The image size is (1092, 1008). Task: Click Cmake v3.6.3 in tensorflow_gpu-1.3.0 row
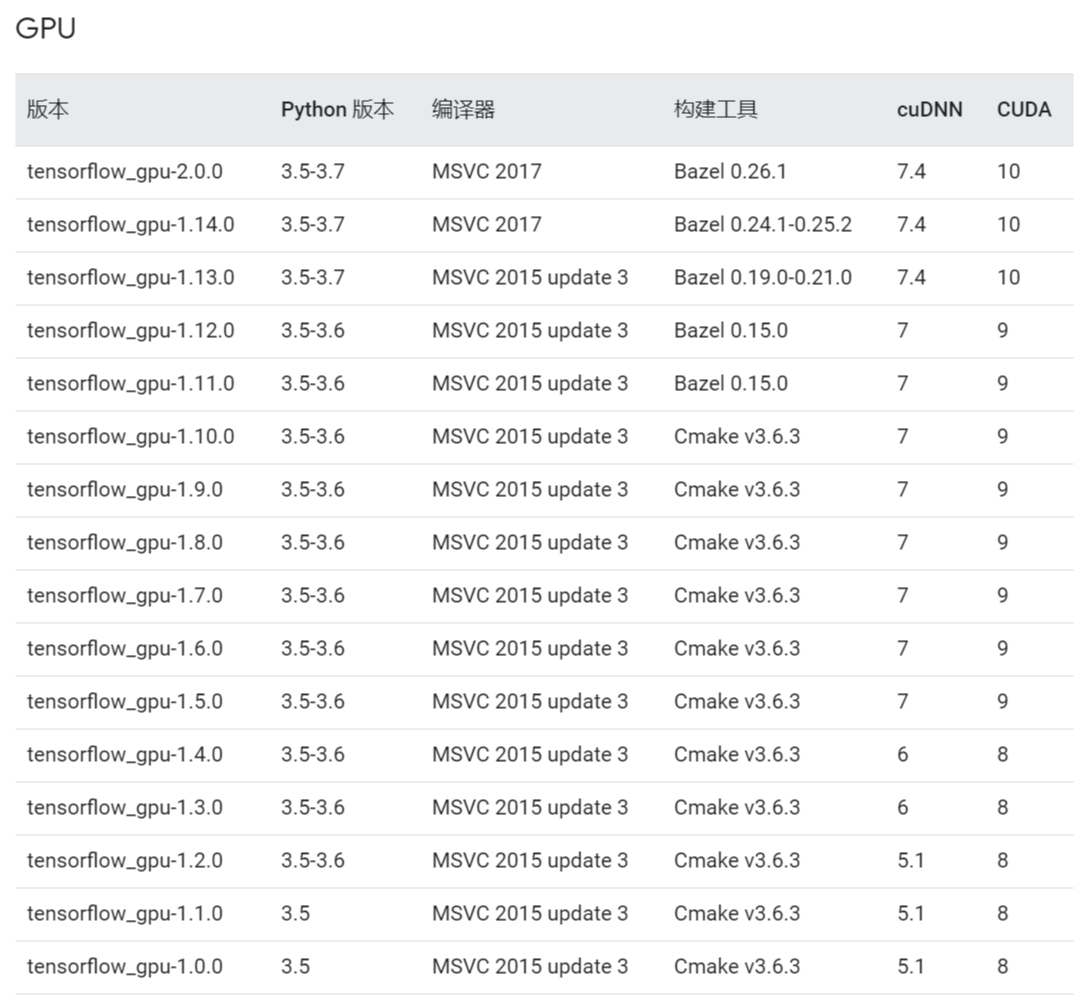pyautogui.click(x=737, y=807)
